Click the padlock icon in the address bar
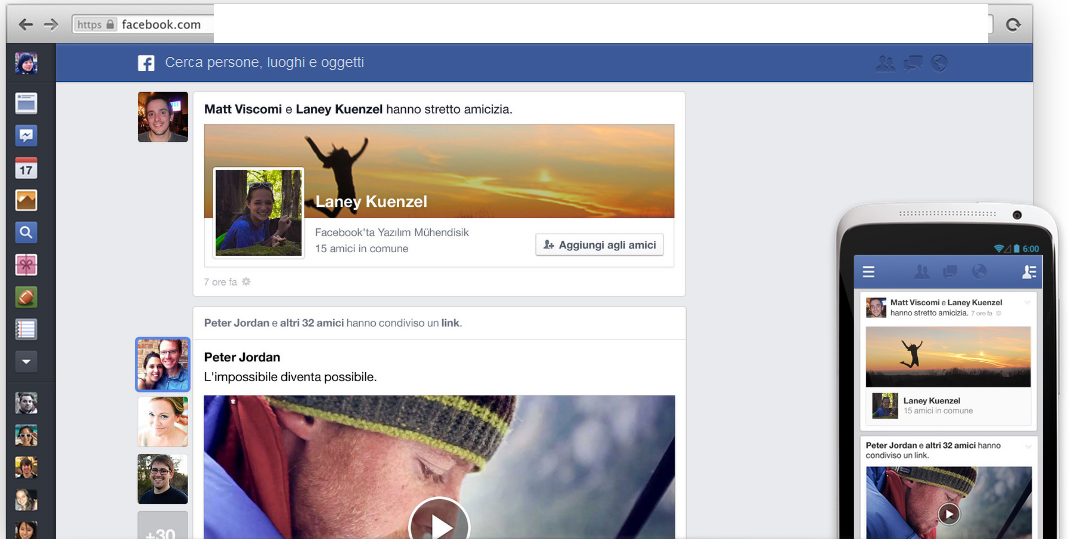 tap(110, 25)
